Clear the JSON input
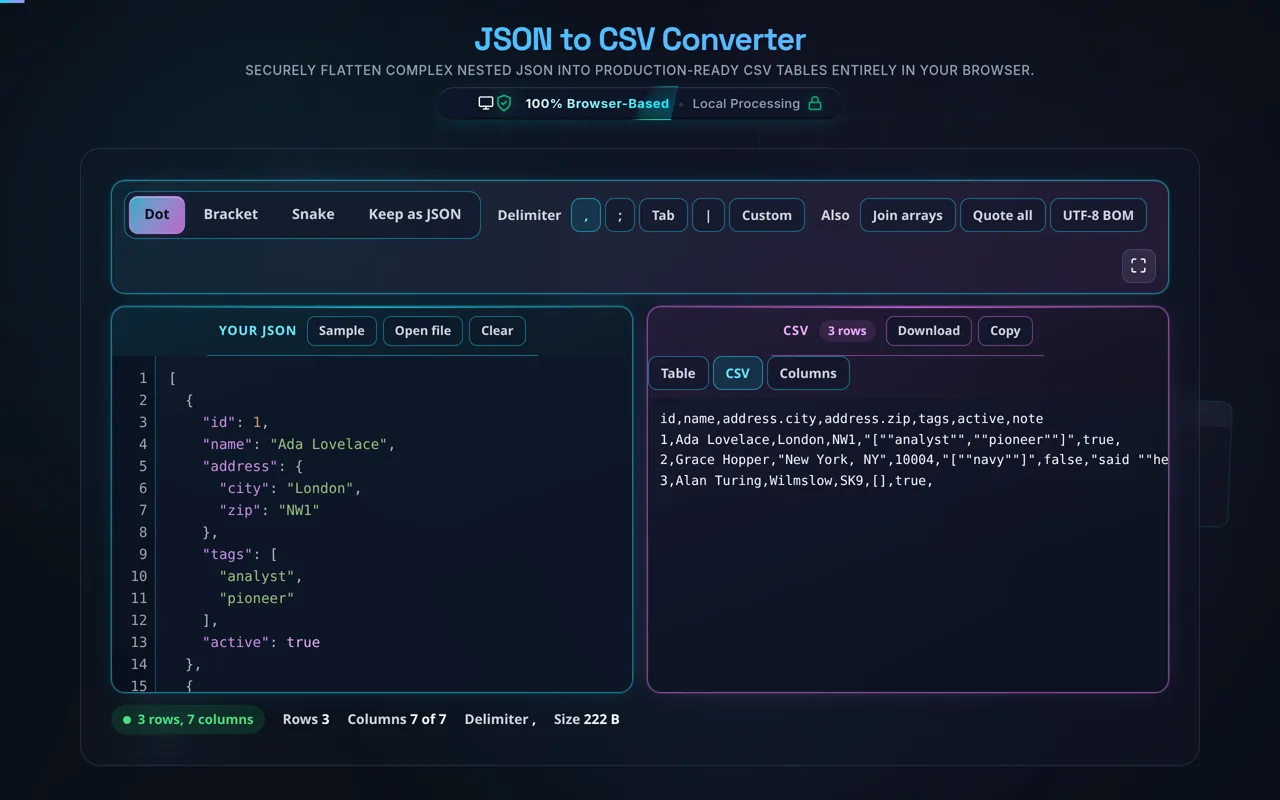 click(x=497, y=331)
